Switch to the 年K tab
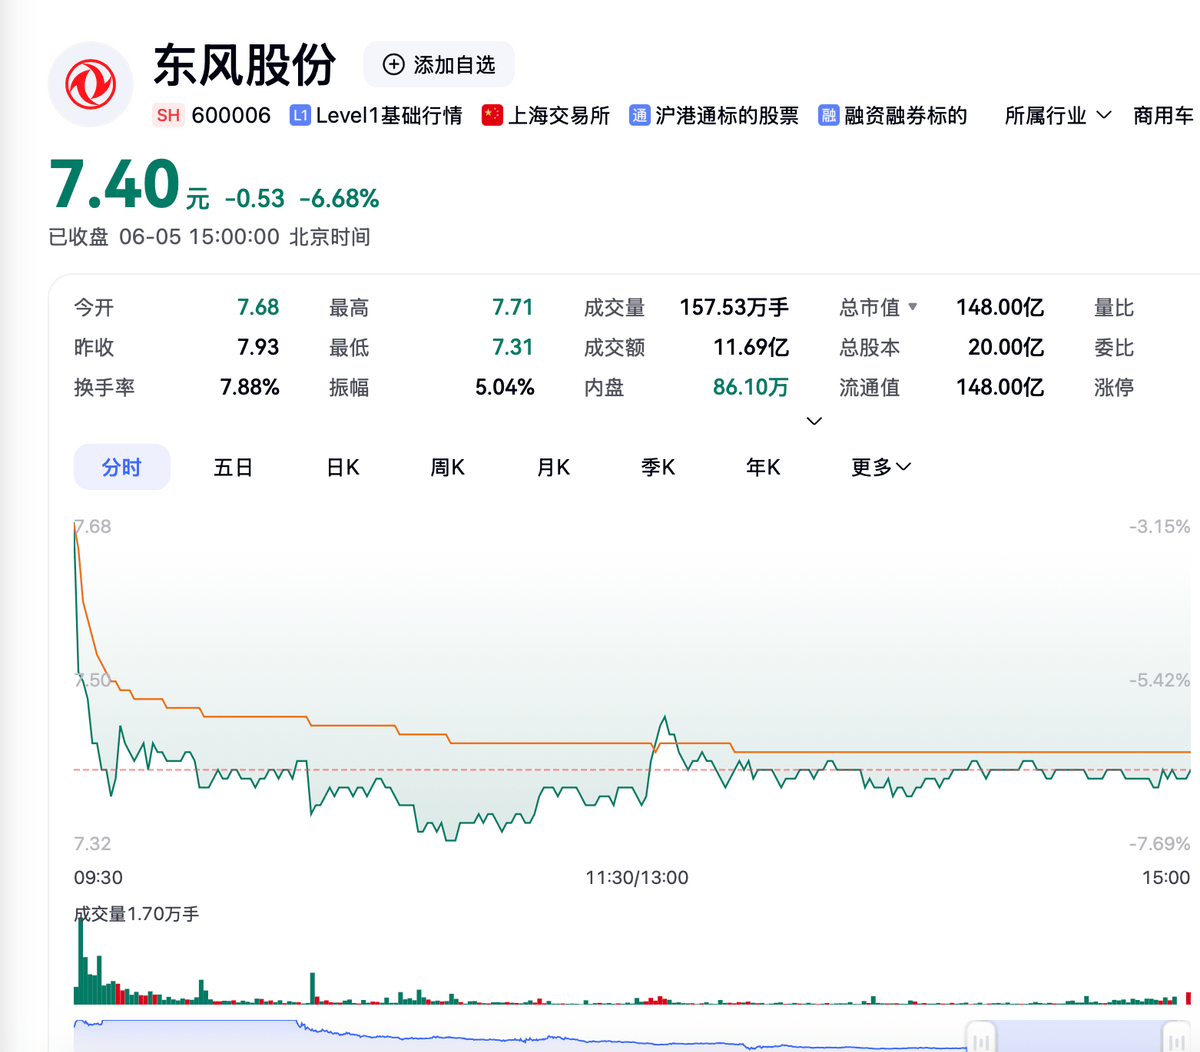The height and width of the screenshot is (1052, 1200). tap(763, 467)
